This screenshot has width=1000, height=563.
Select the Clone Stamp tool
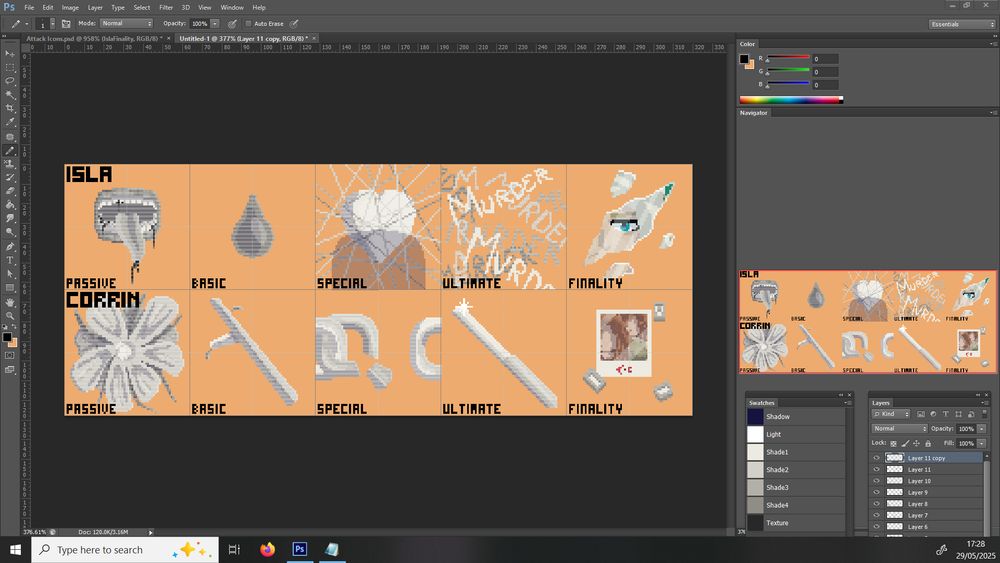click(10, 164)
